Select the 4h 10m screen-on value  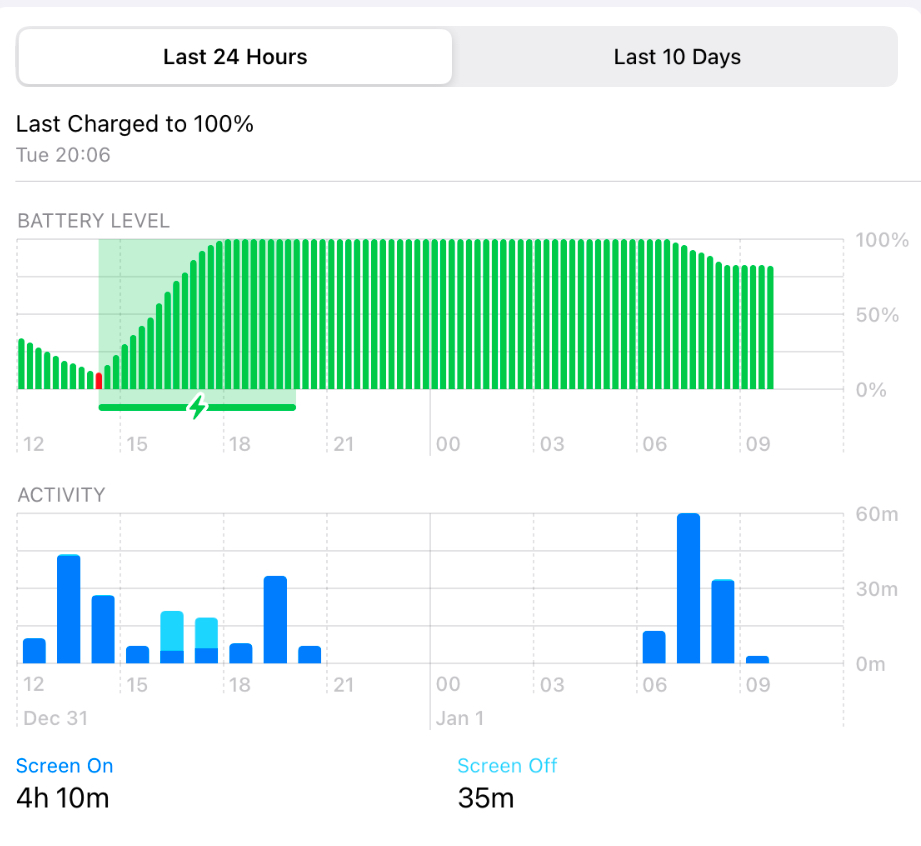63,798
